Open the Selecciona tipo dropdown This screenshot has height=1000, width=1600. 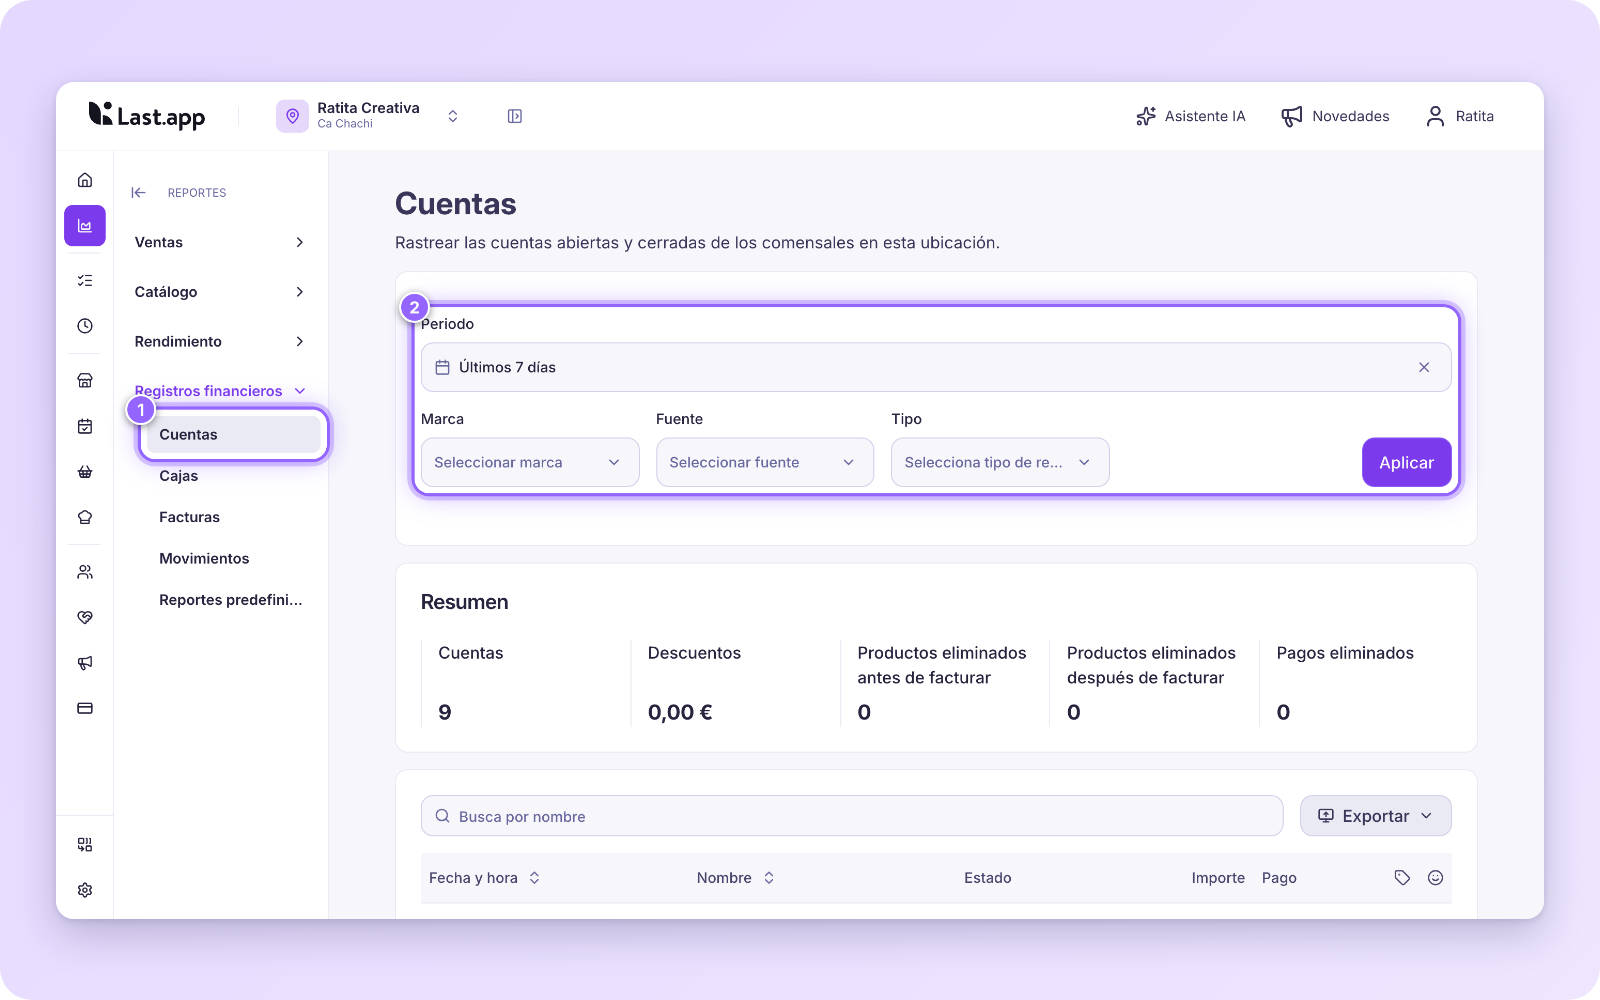pyautogui.click(x=1000, y=462)
